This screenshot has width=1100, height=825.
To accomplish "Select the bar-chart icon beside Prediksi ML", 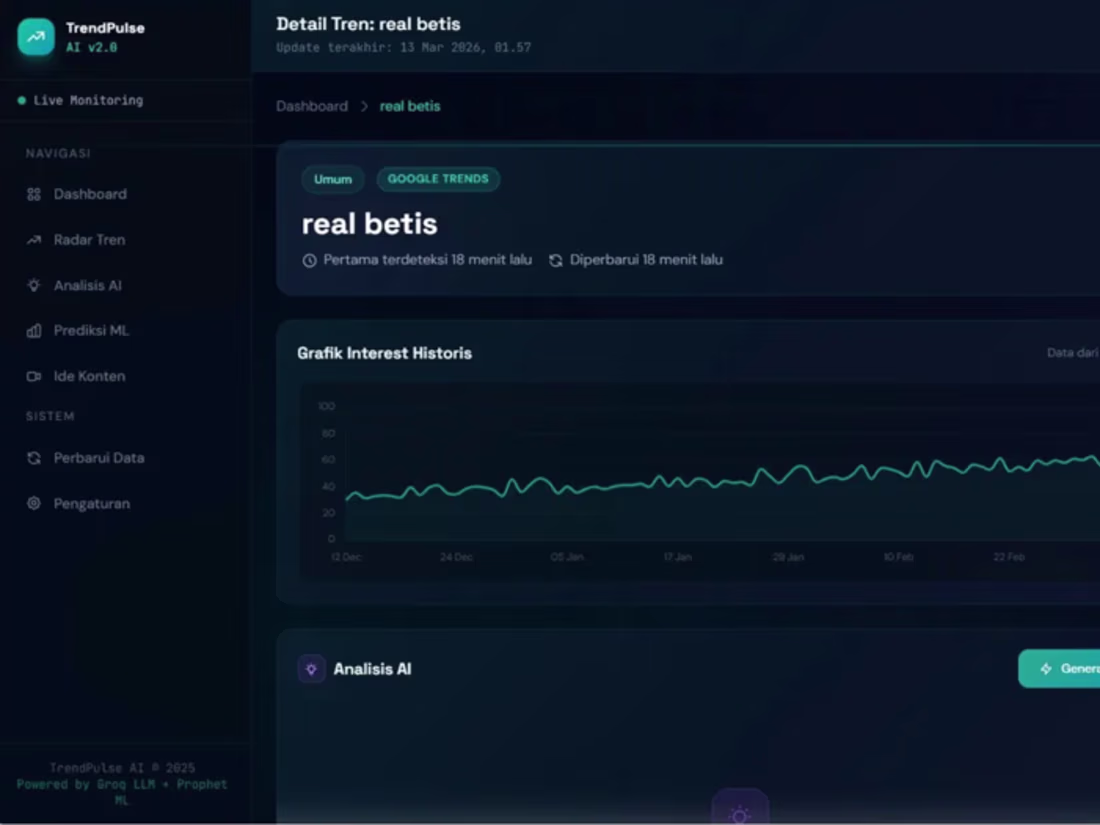I will pyautogui.click(x=36, y=330).
